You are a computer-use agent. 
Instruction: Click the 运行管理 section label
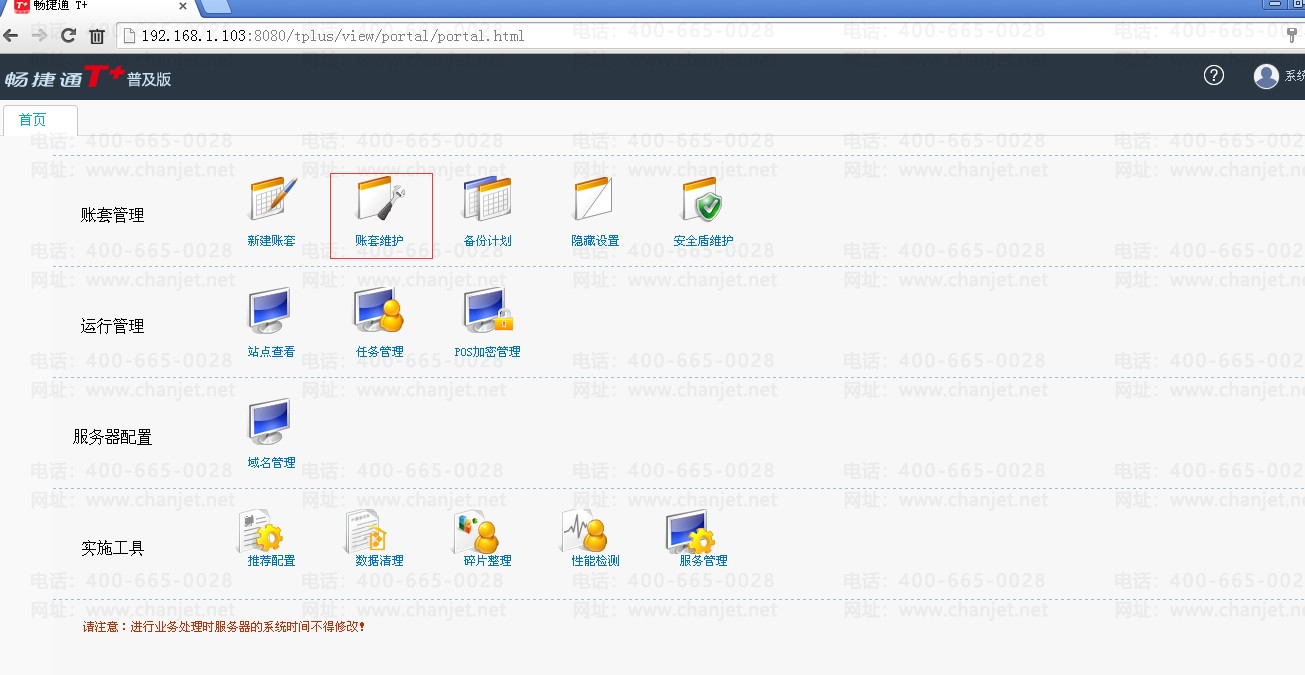pyautogui.click(x=113, y=326)
